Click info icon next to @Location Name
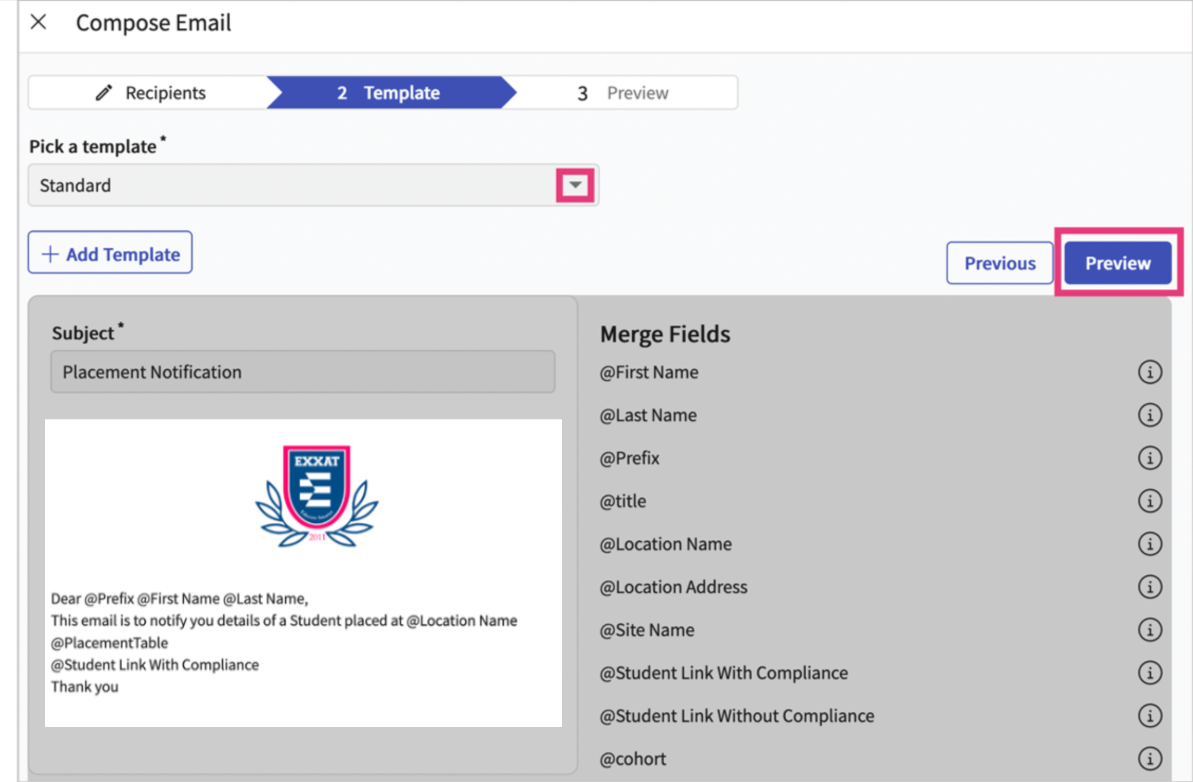 [x=1150, y=545]
